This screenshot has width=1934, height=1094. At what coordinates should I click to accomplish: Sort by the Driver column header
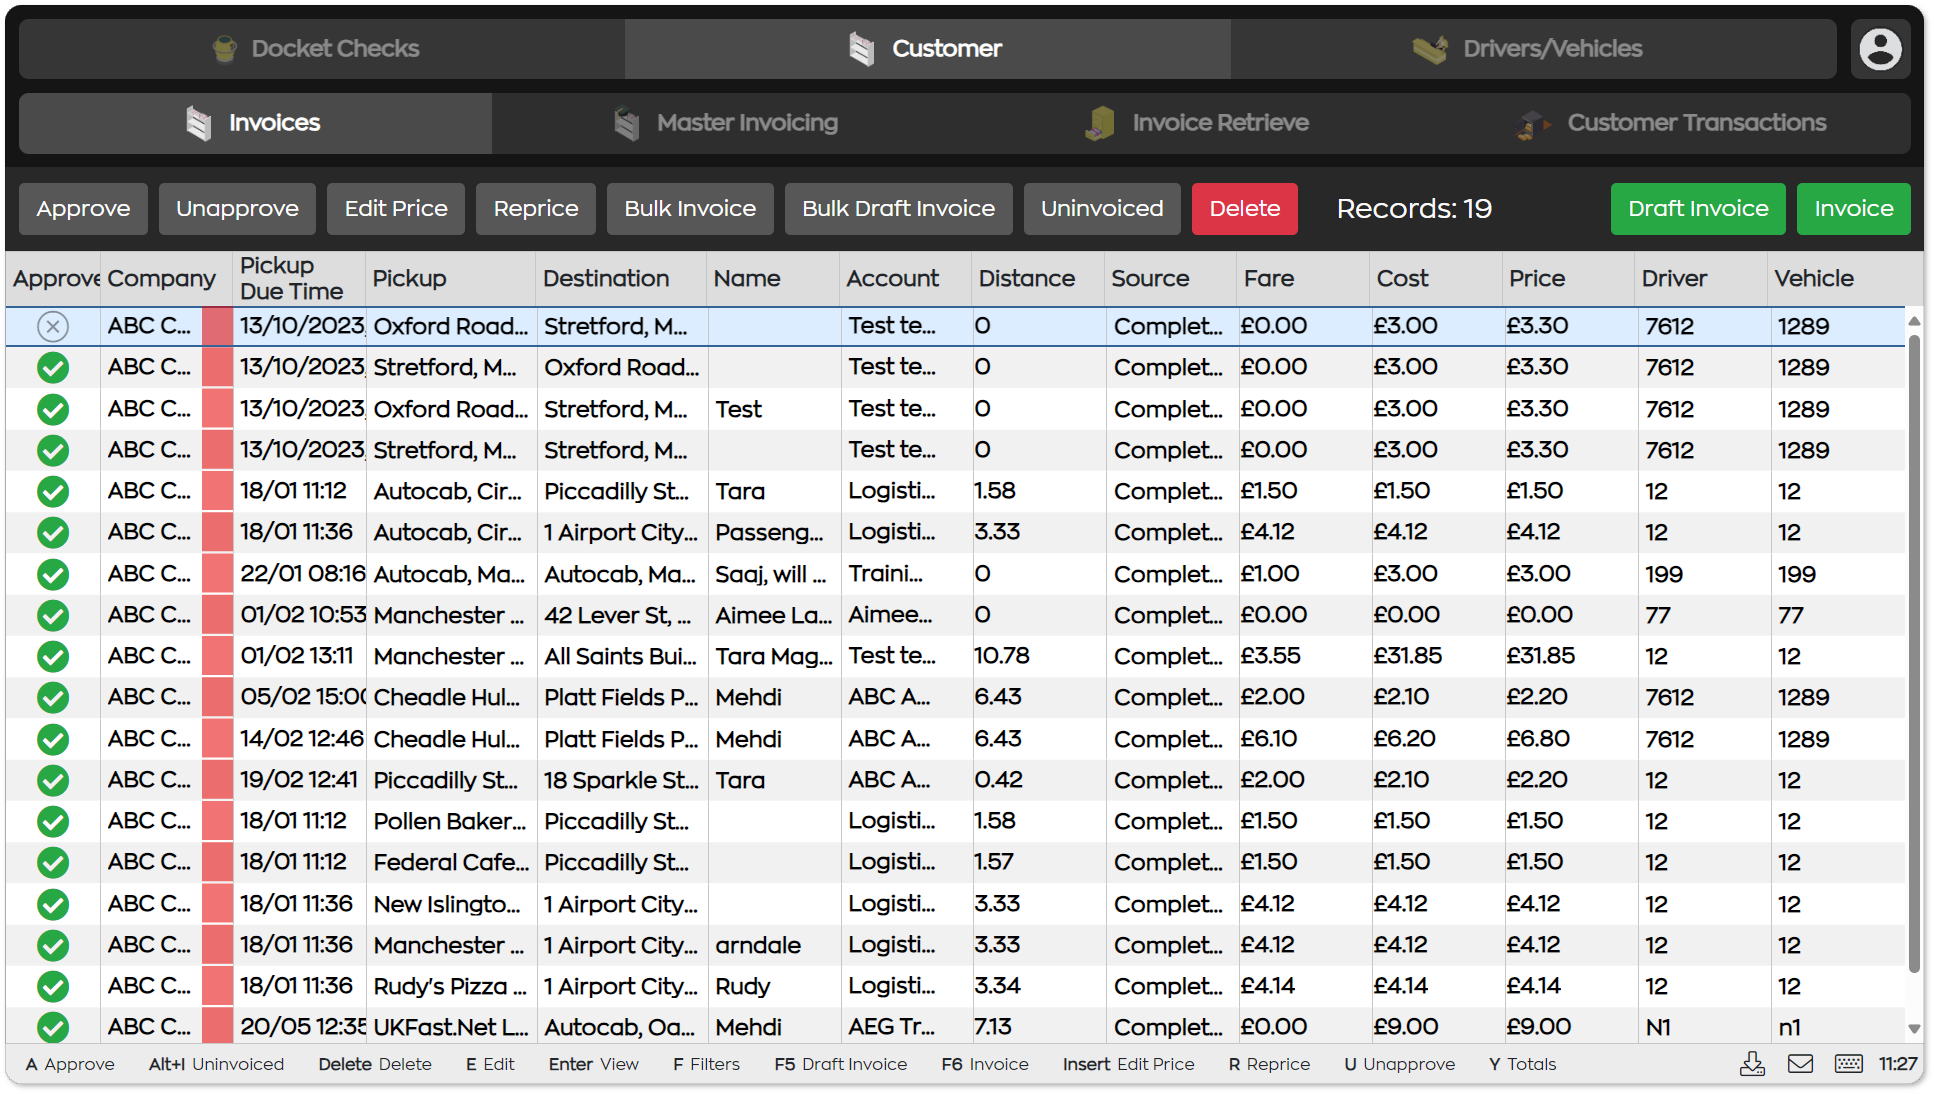[x=1701, y=278]
